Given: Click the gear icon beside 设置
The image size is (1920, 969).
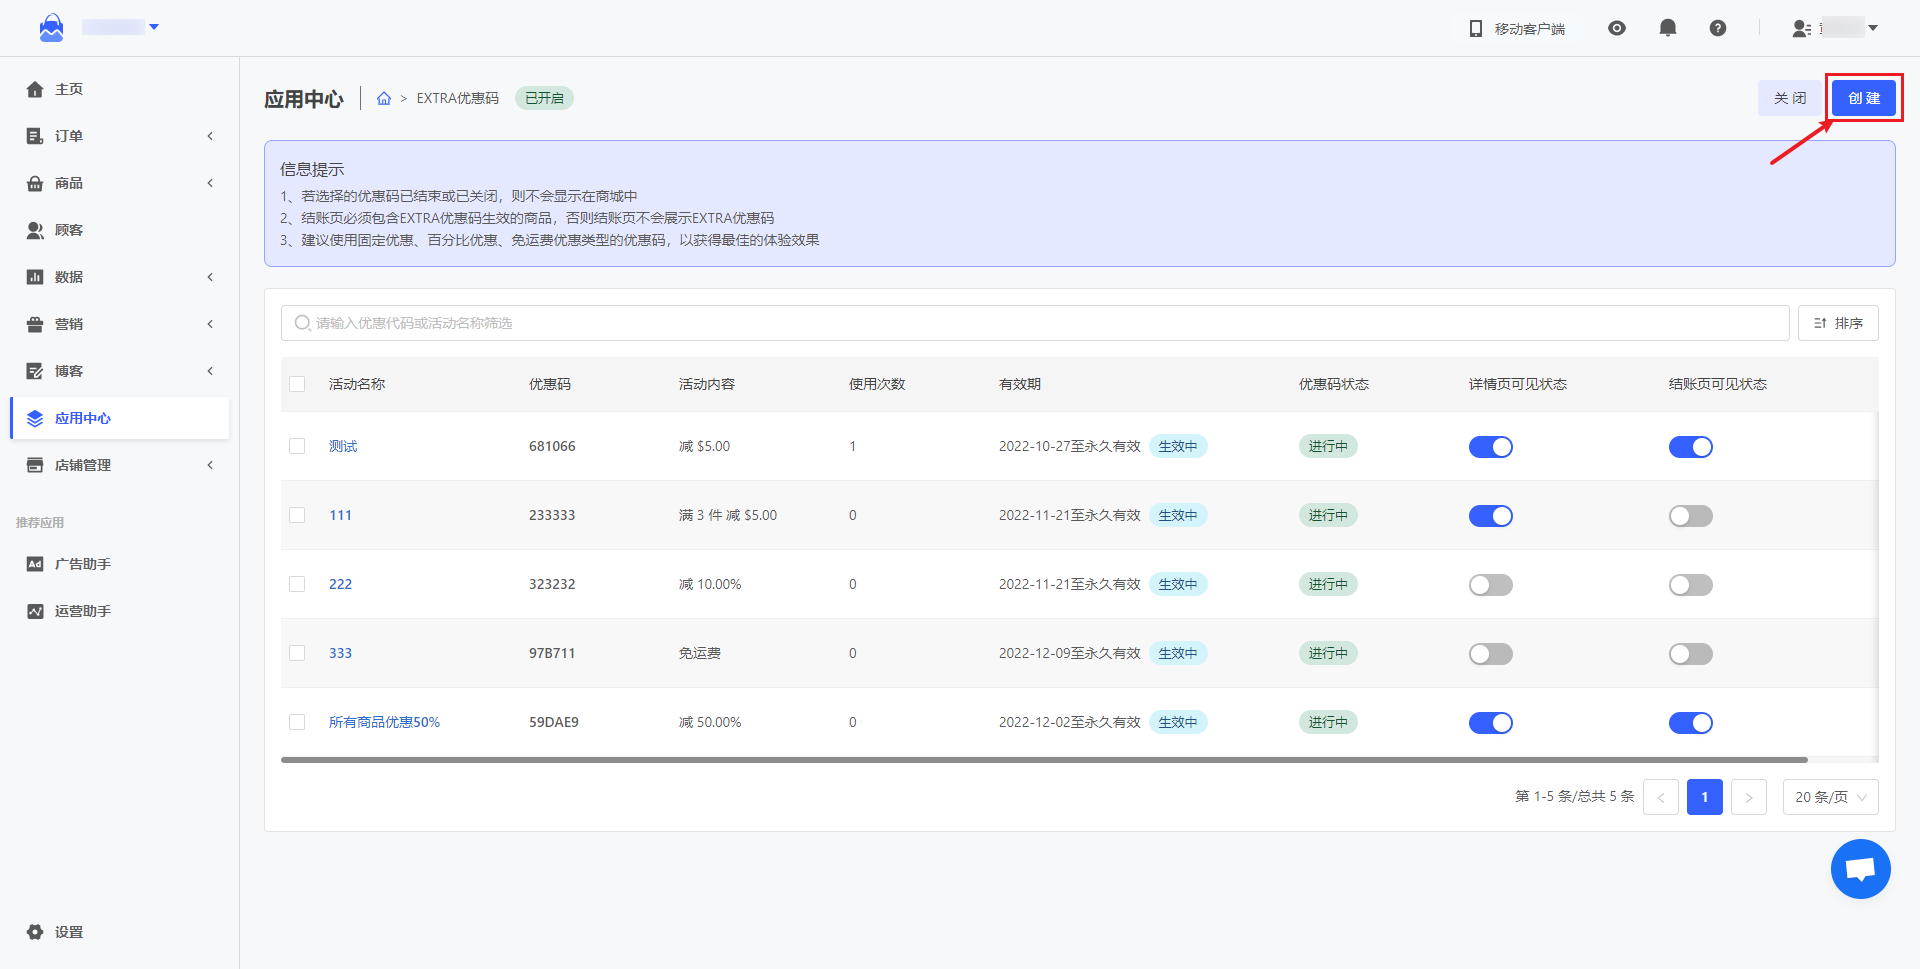Looking at the screenshot, I should pos(35,932).
